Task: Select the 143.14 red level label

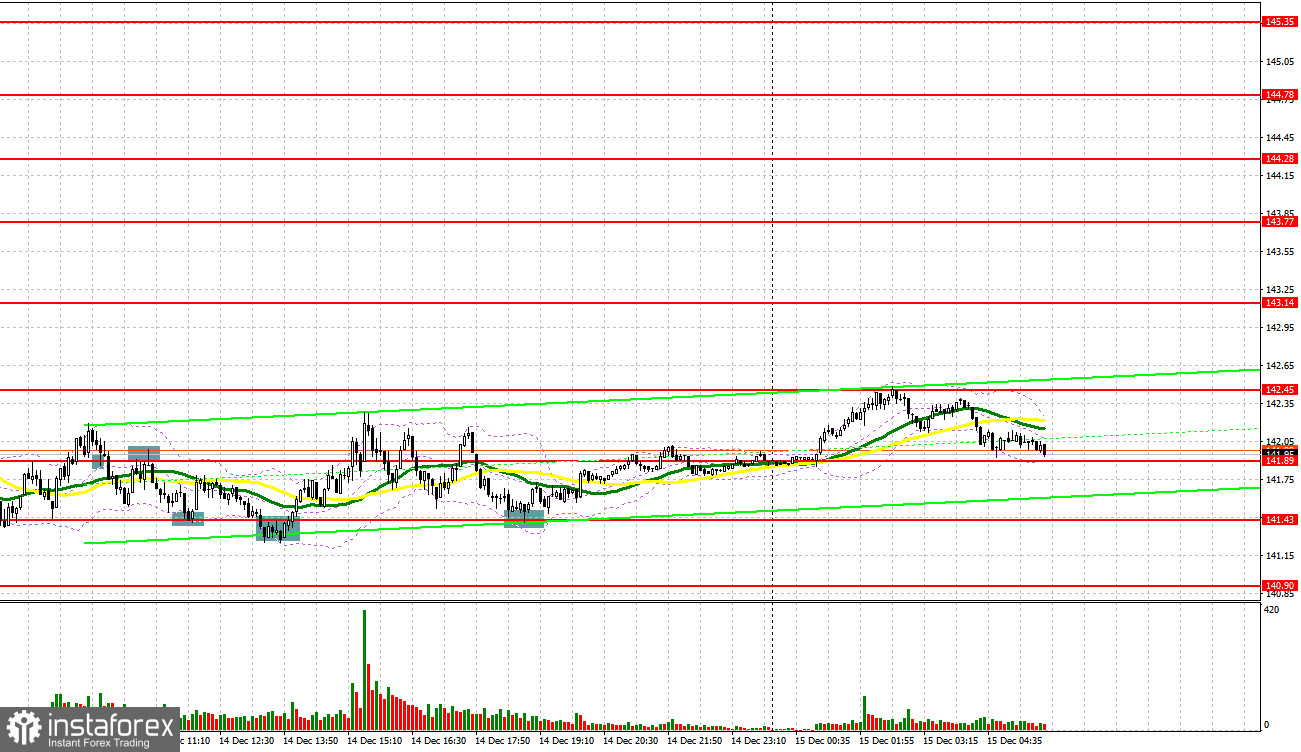Action: [x=1279, y=302]
